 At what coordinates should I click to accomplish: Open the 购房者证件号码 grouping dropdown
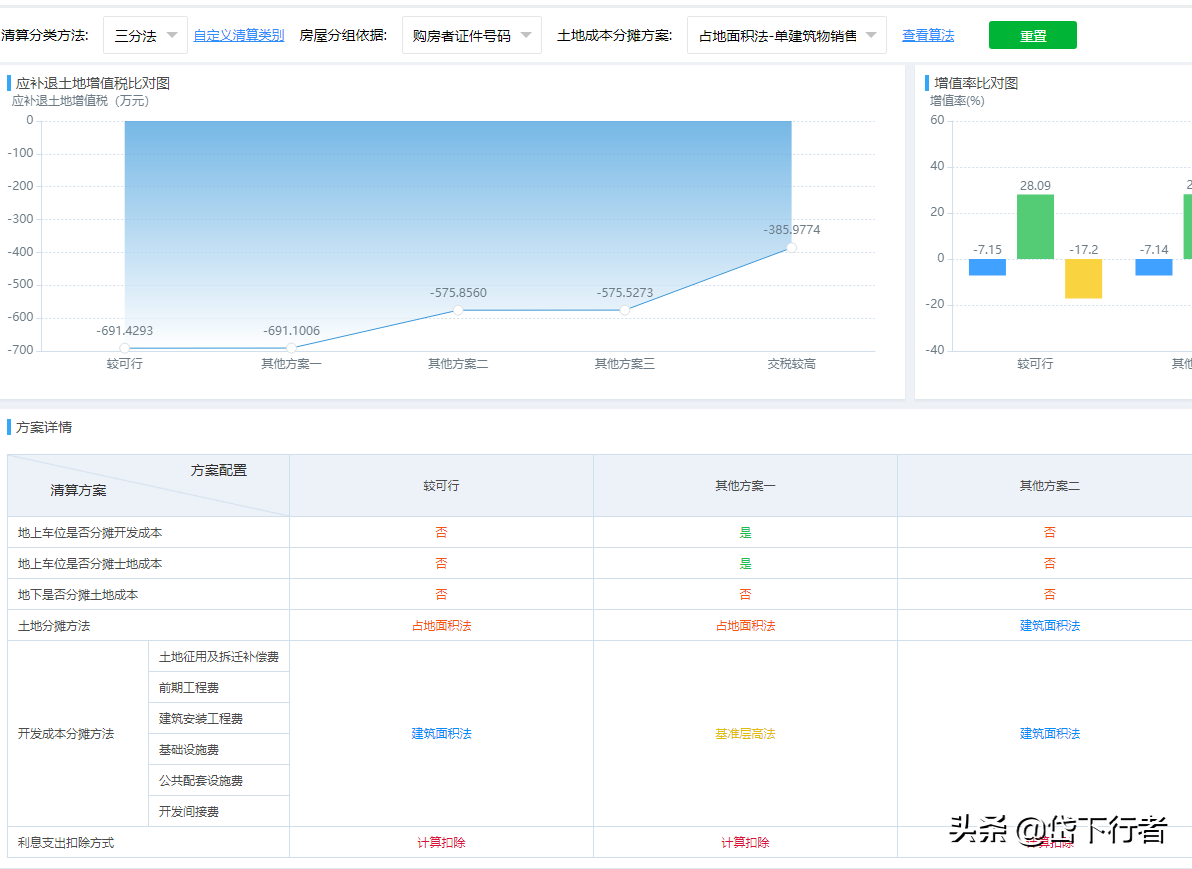pyautogui.click(x=470, y=33)
